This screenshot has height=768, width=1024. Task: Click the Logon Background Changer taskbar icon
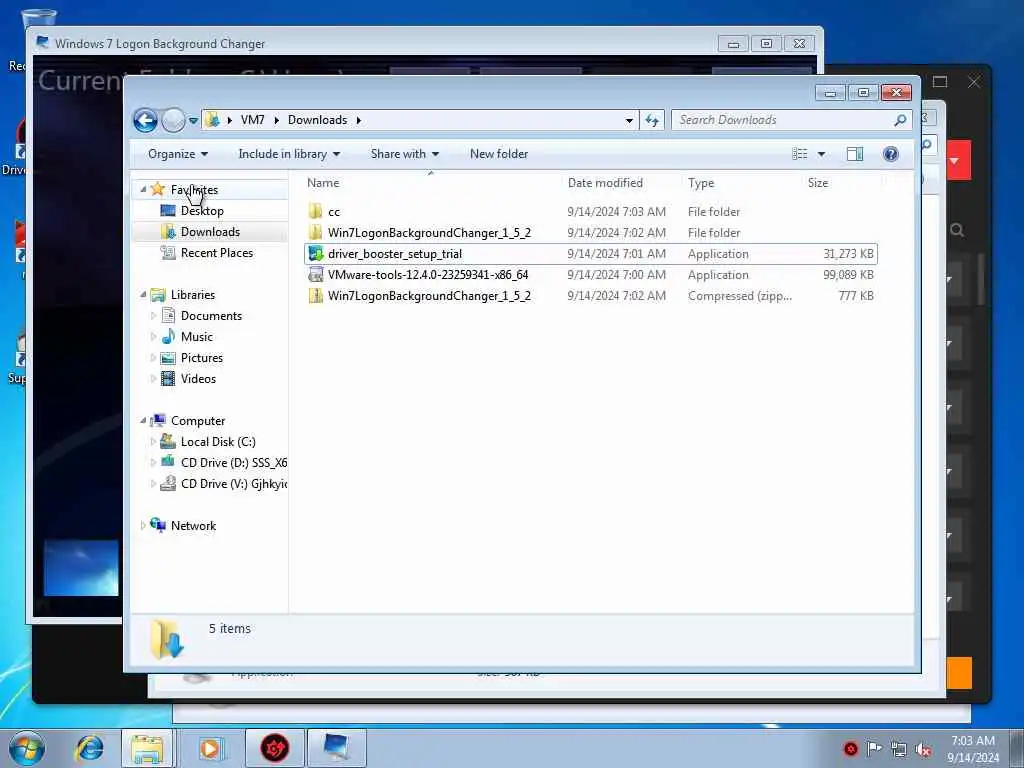point(336,748)
